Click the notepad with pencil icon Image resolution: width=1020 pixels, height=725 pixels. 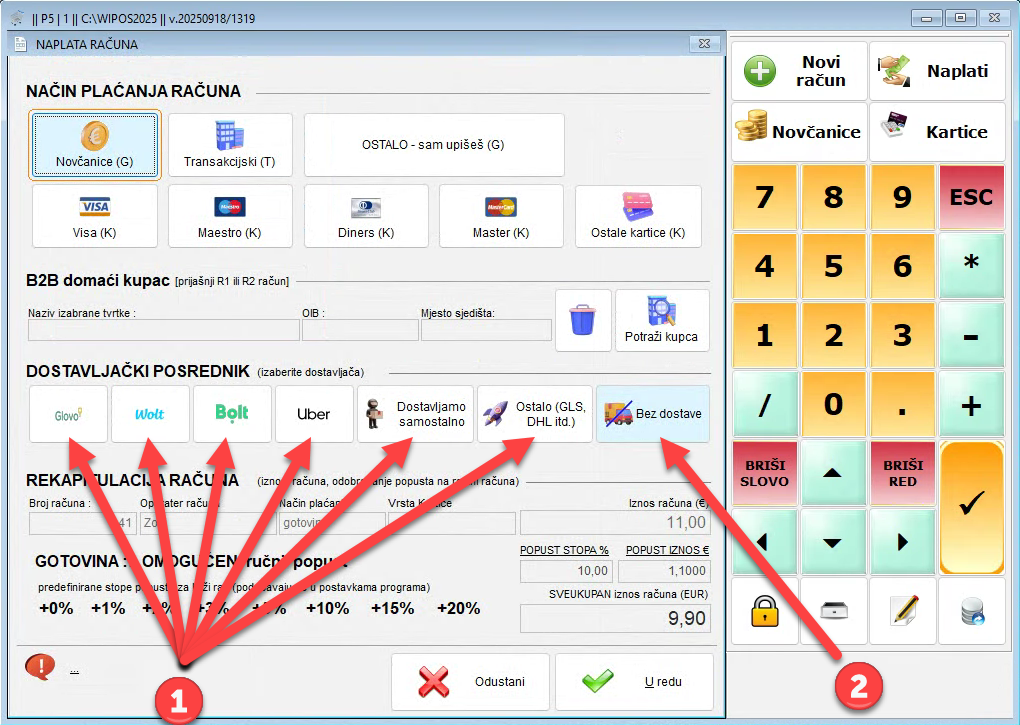coord(903,611)
